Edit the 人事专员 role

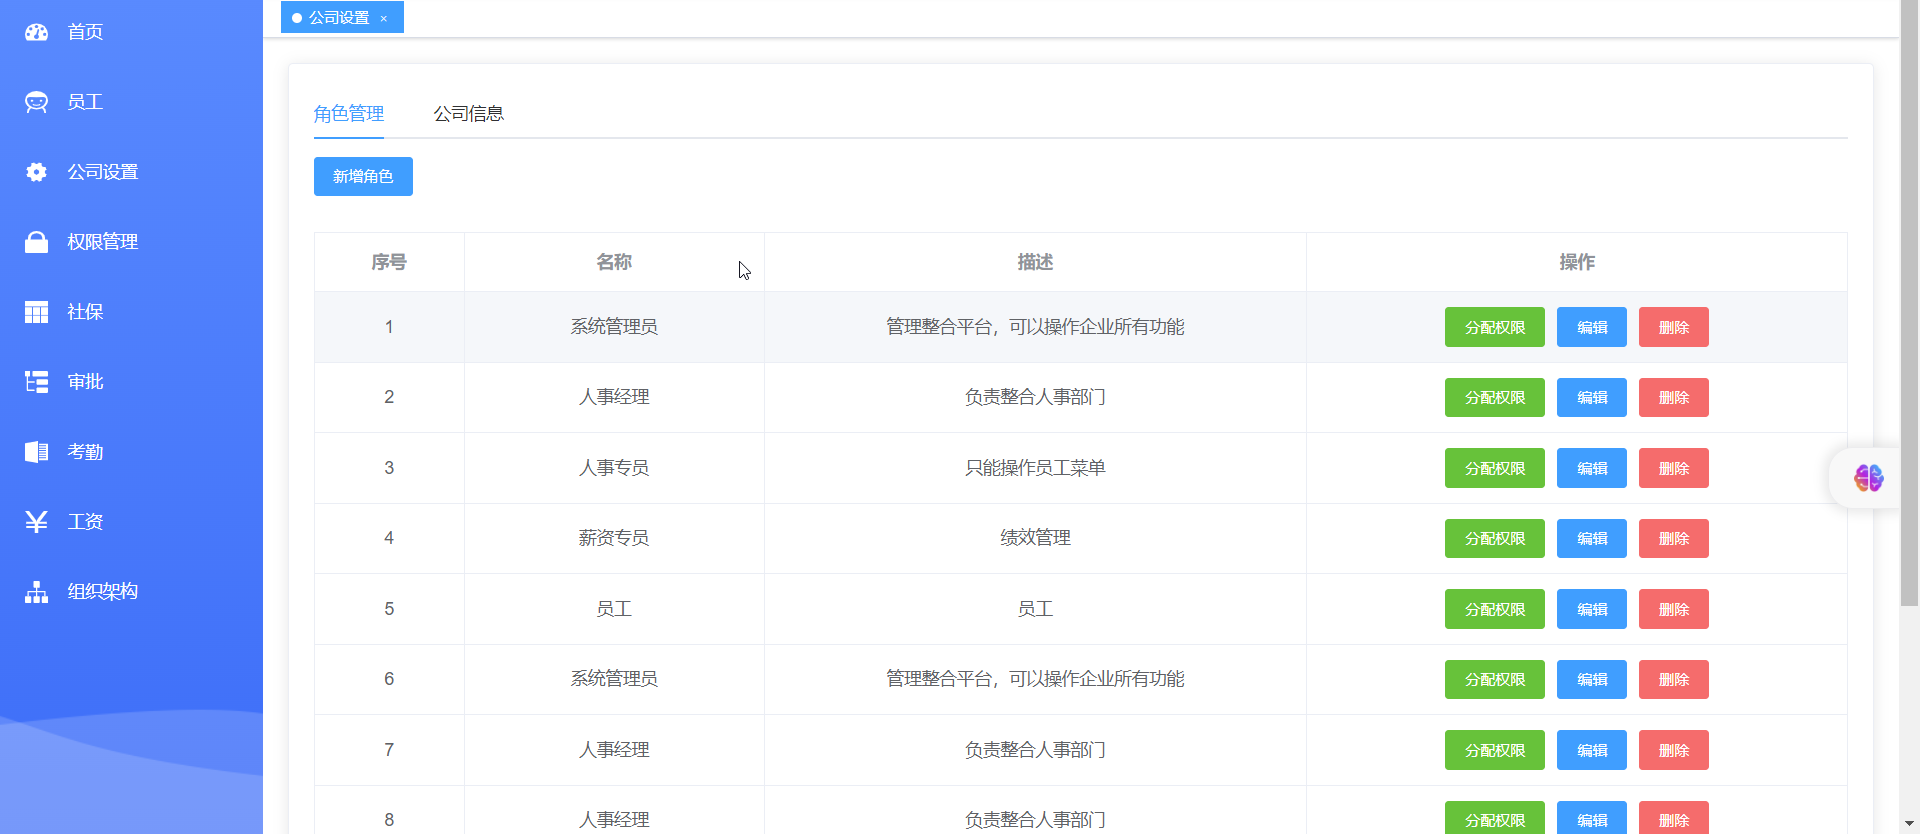(x=1592, y=468)
